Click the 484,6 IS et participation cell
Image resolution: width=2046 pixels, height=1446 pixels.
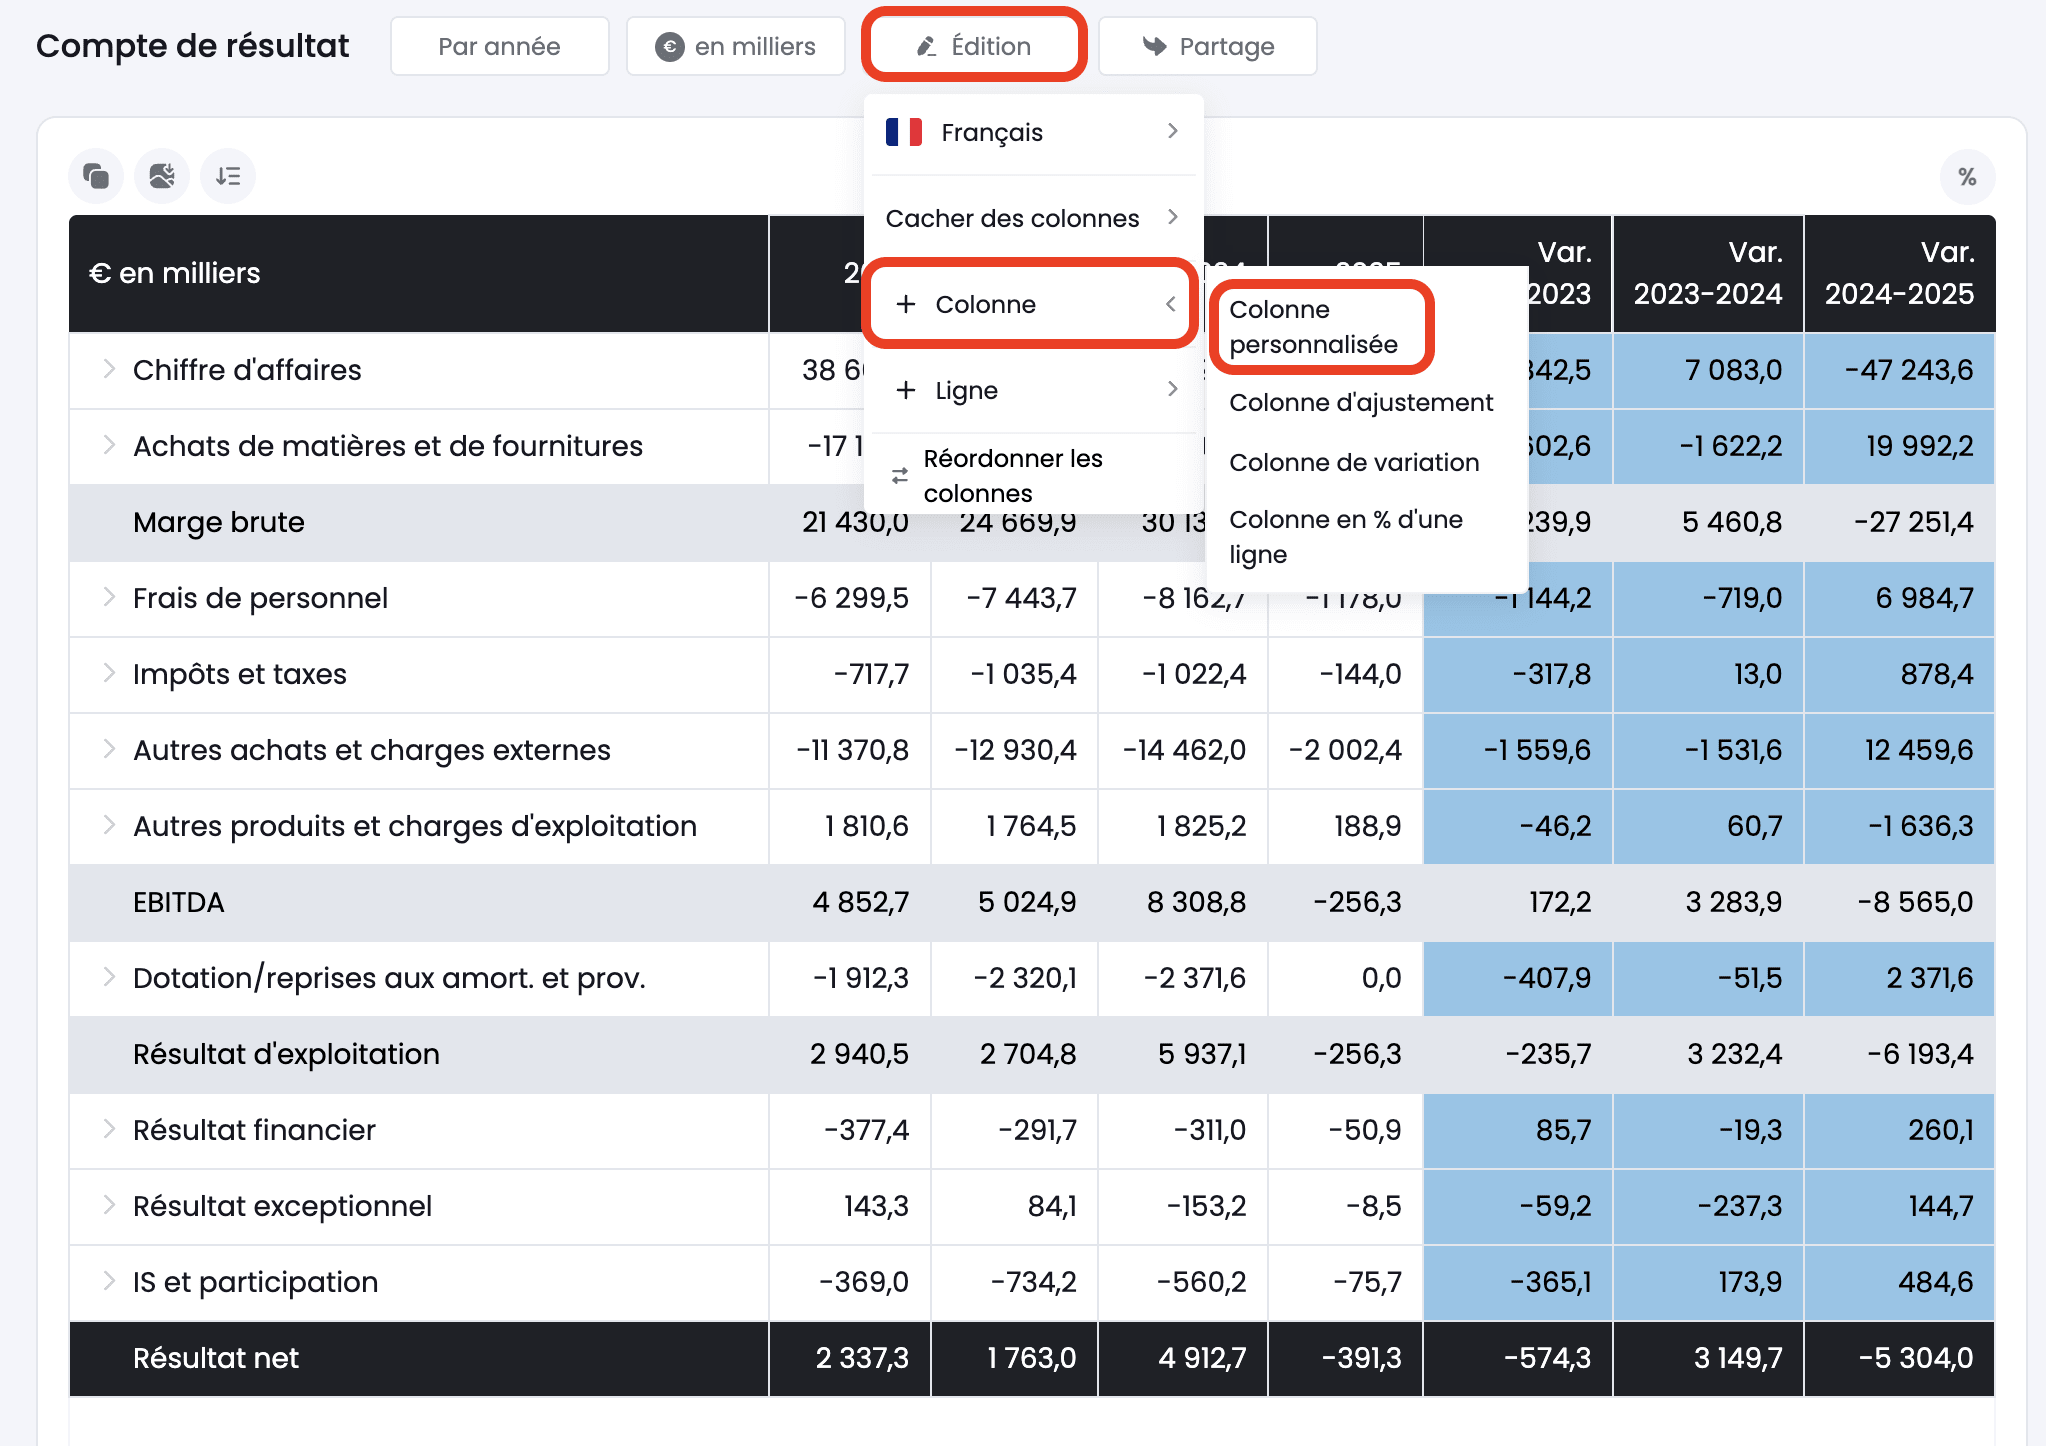click(x=1899, y=1282)
